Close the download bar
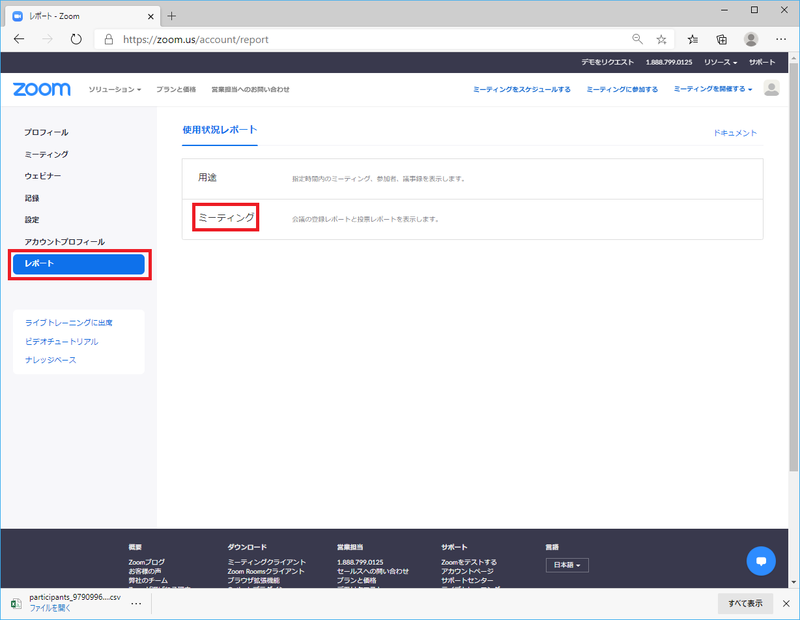Image resolution: width=800 pixels, height=620 pixels. (x=786, y=603)
